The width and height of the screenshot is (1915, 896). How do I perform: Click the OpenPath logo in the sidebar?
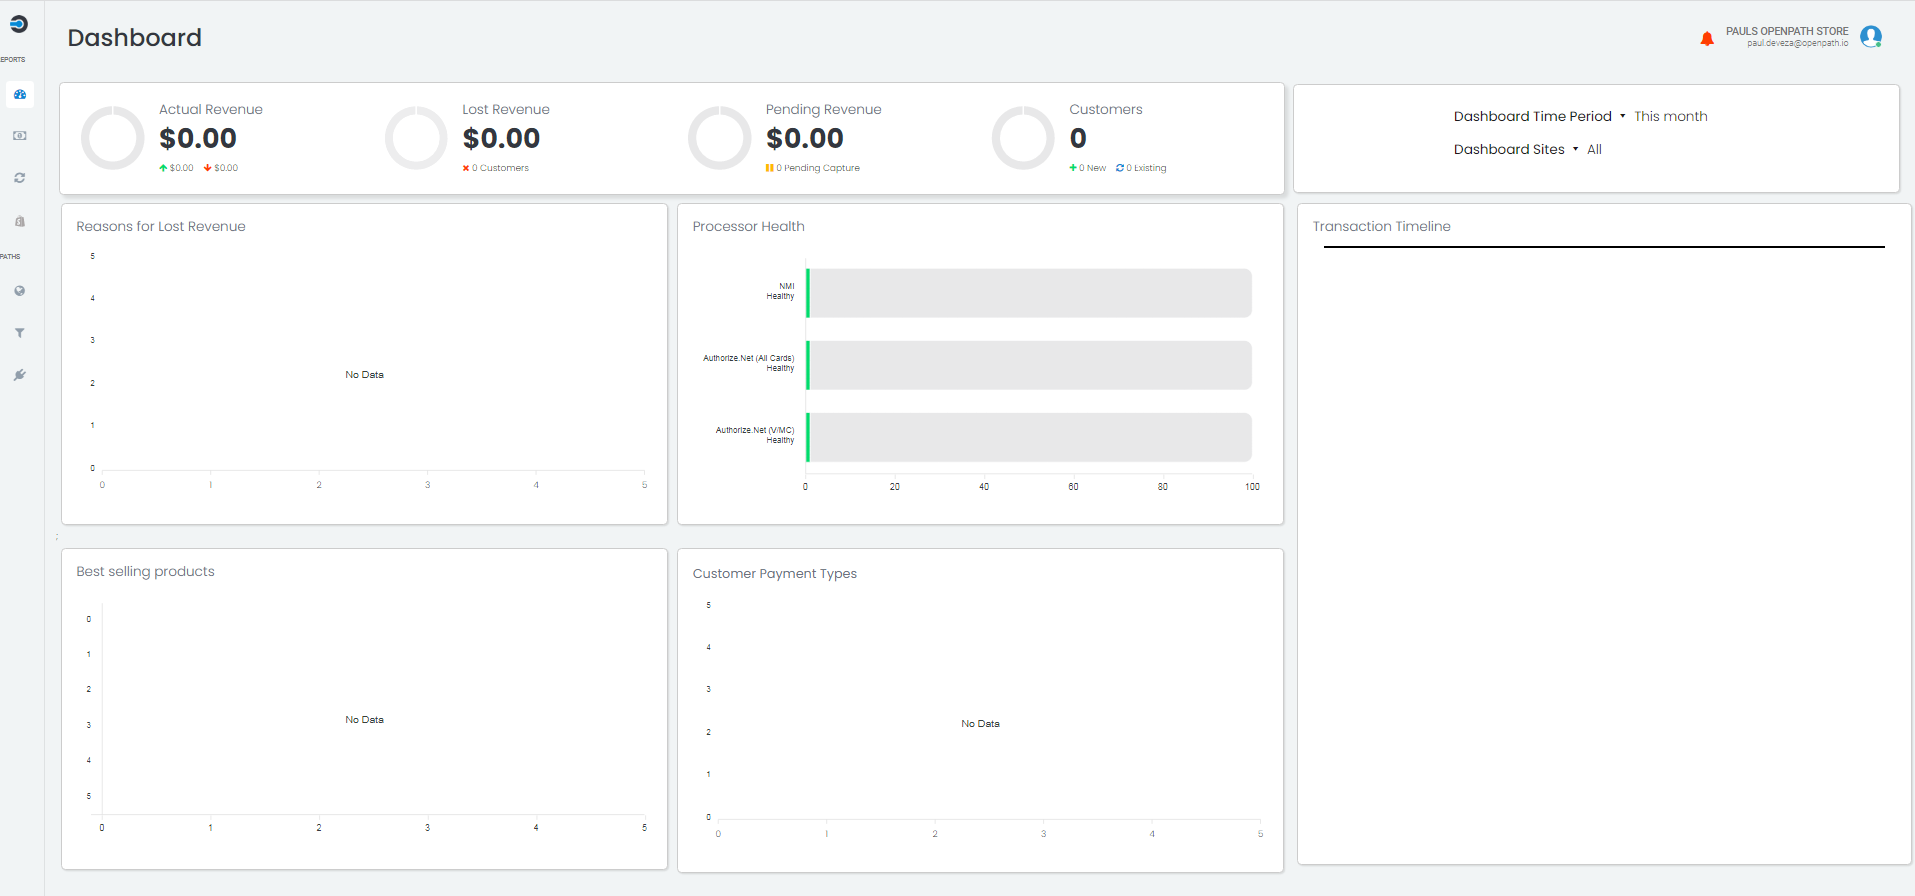pyautogui.click(x=19, y=24)
